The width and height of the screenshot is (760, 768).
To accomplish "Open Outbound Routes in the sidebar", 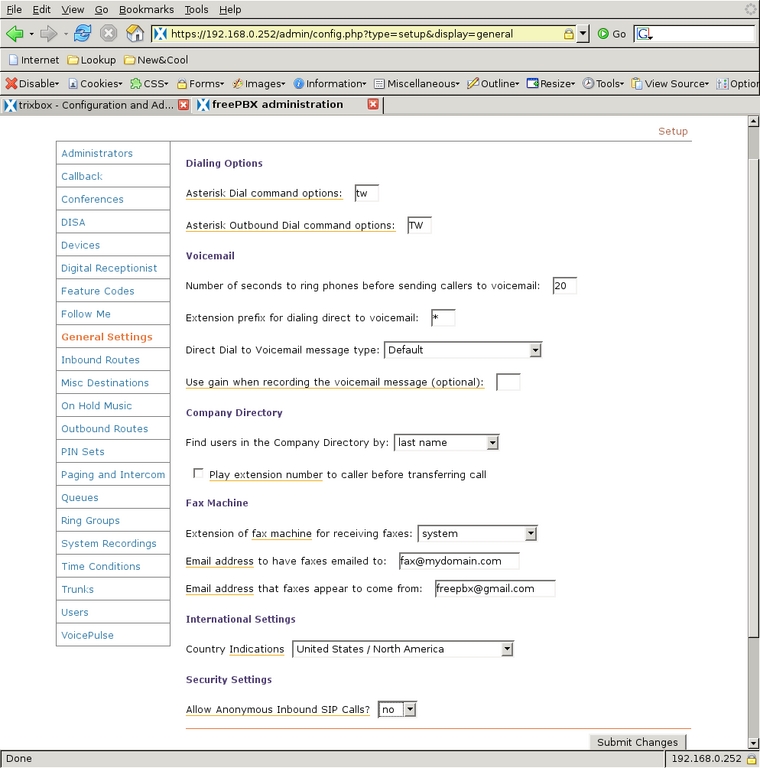I will click(104, 429).
